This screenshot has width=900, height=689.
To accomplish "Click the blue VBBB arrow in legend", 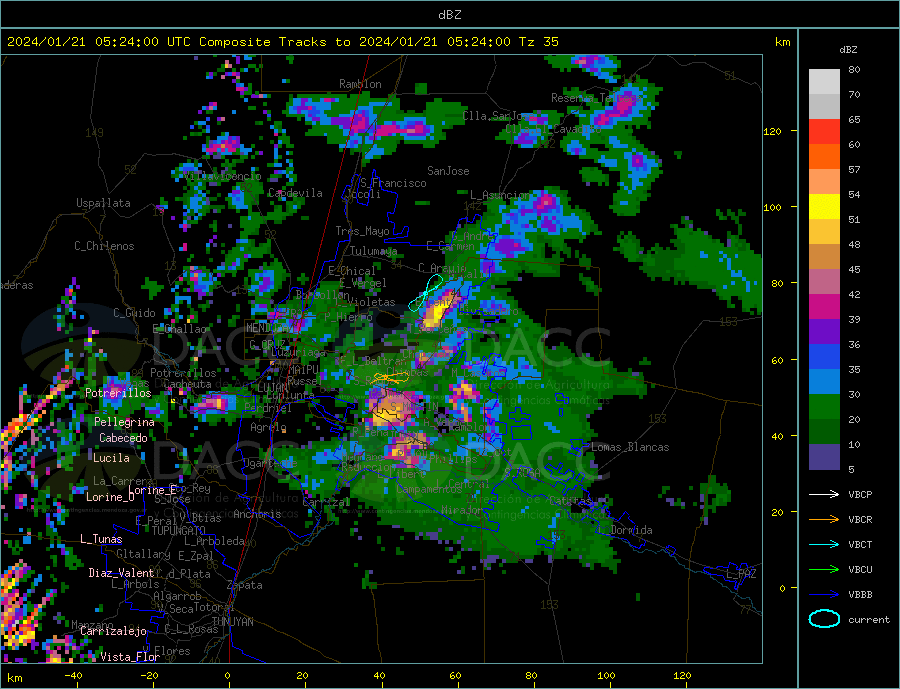I will click(x=824, y=594).
